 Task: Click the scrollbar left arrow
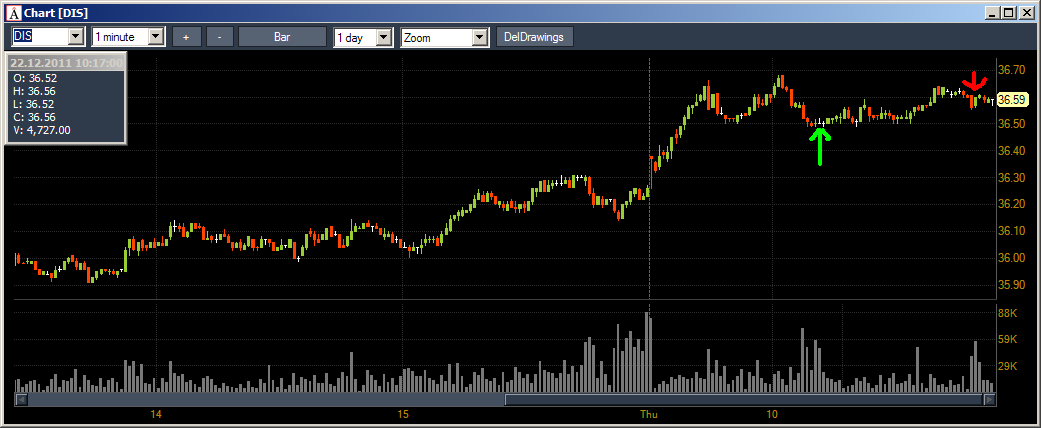tap(21, 400)
